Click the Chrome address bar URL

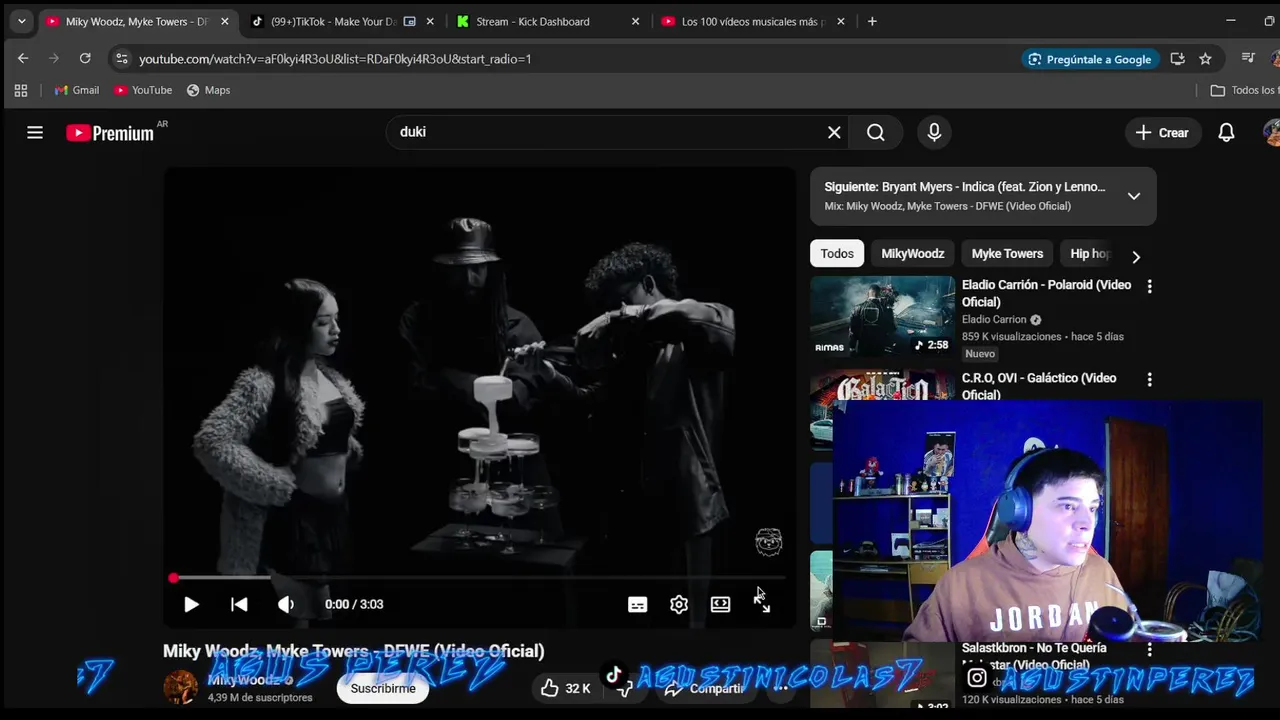pyautogui.click(x=335, y=59)
